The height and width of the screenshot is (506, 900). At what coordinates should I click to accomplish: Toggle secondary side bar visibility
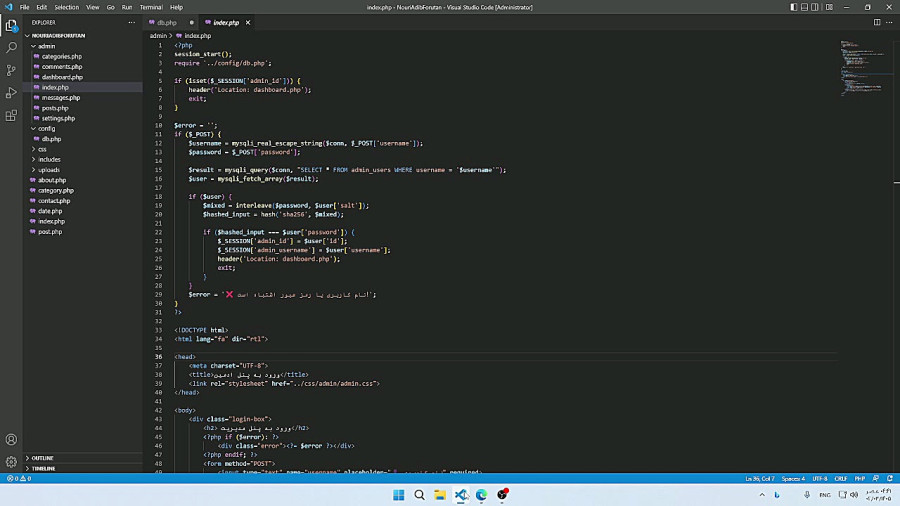[x=814, y=7]
